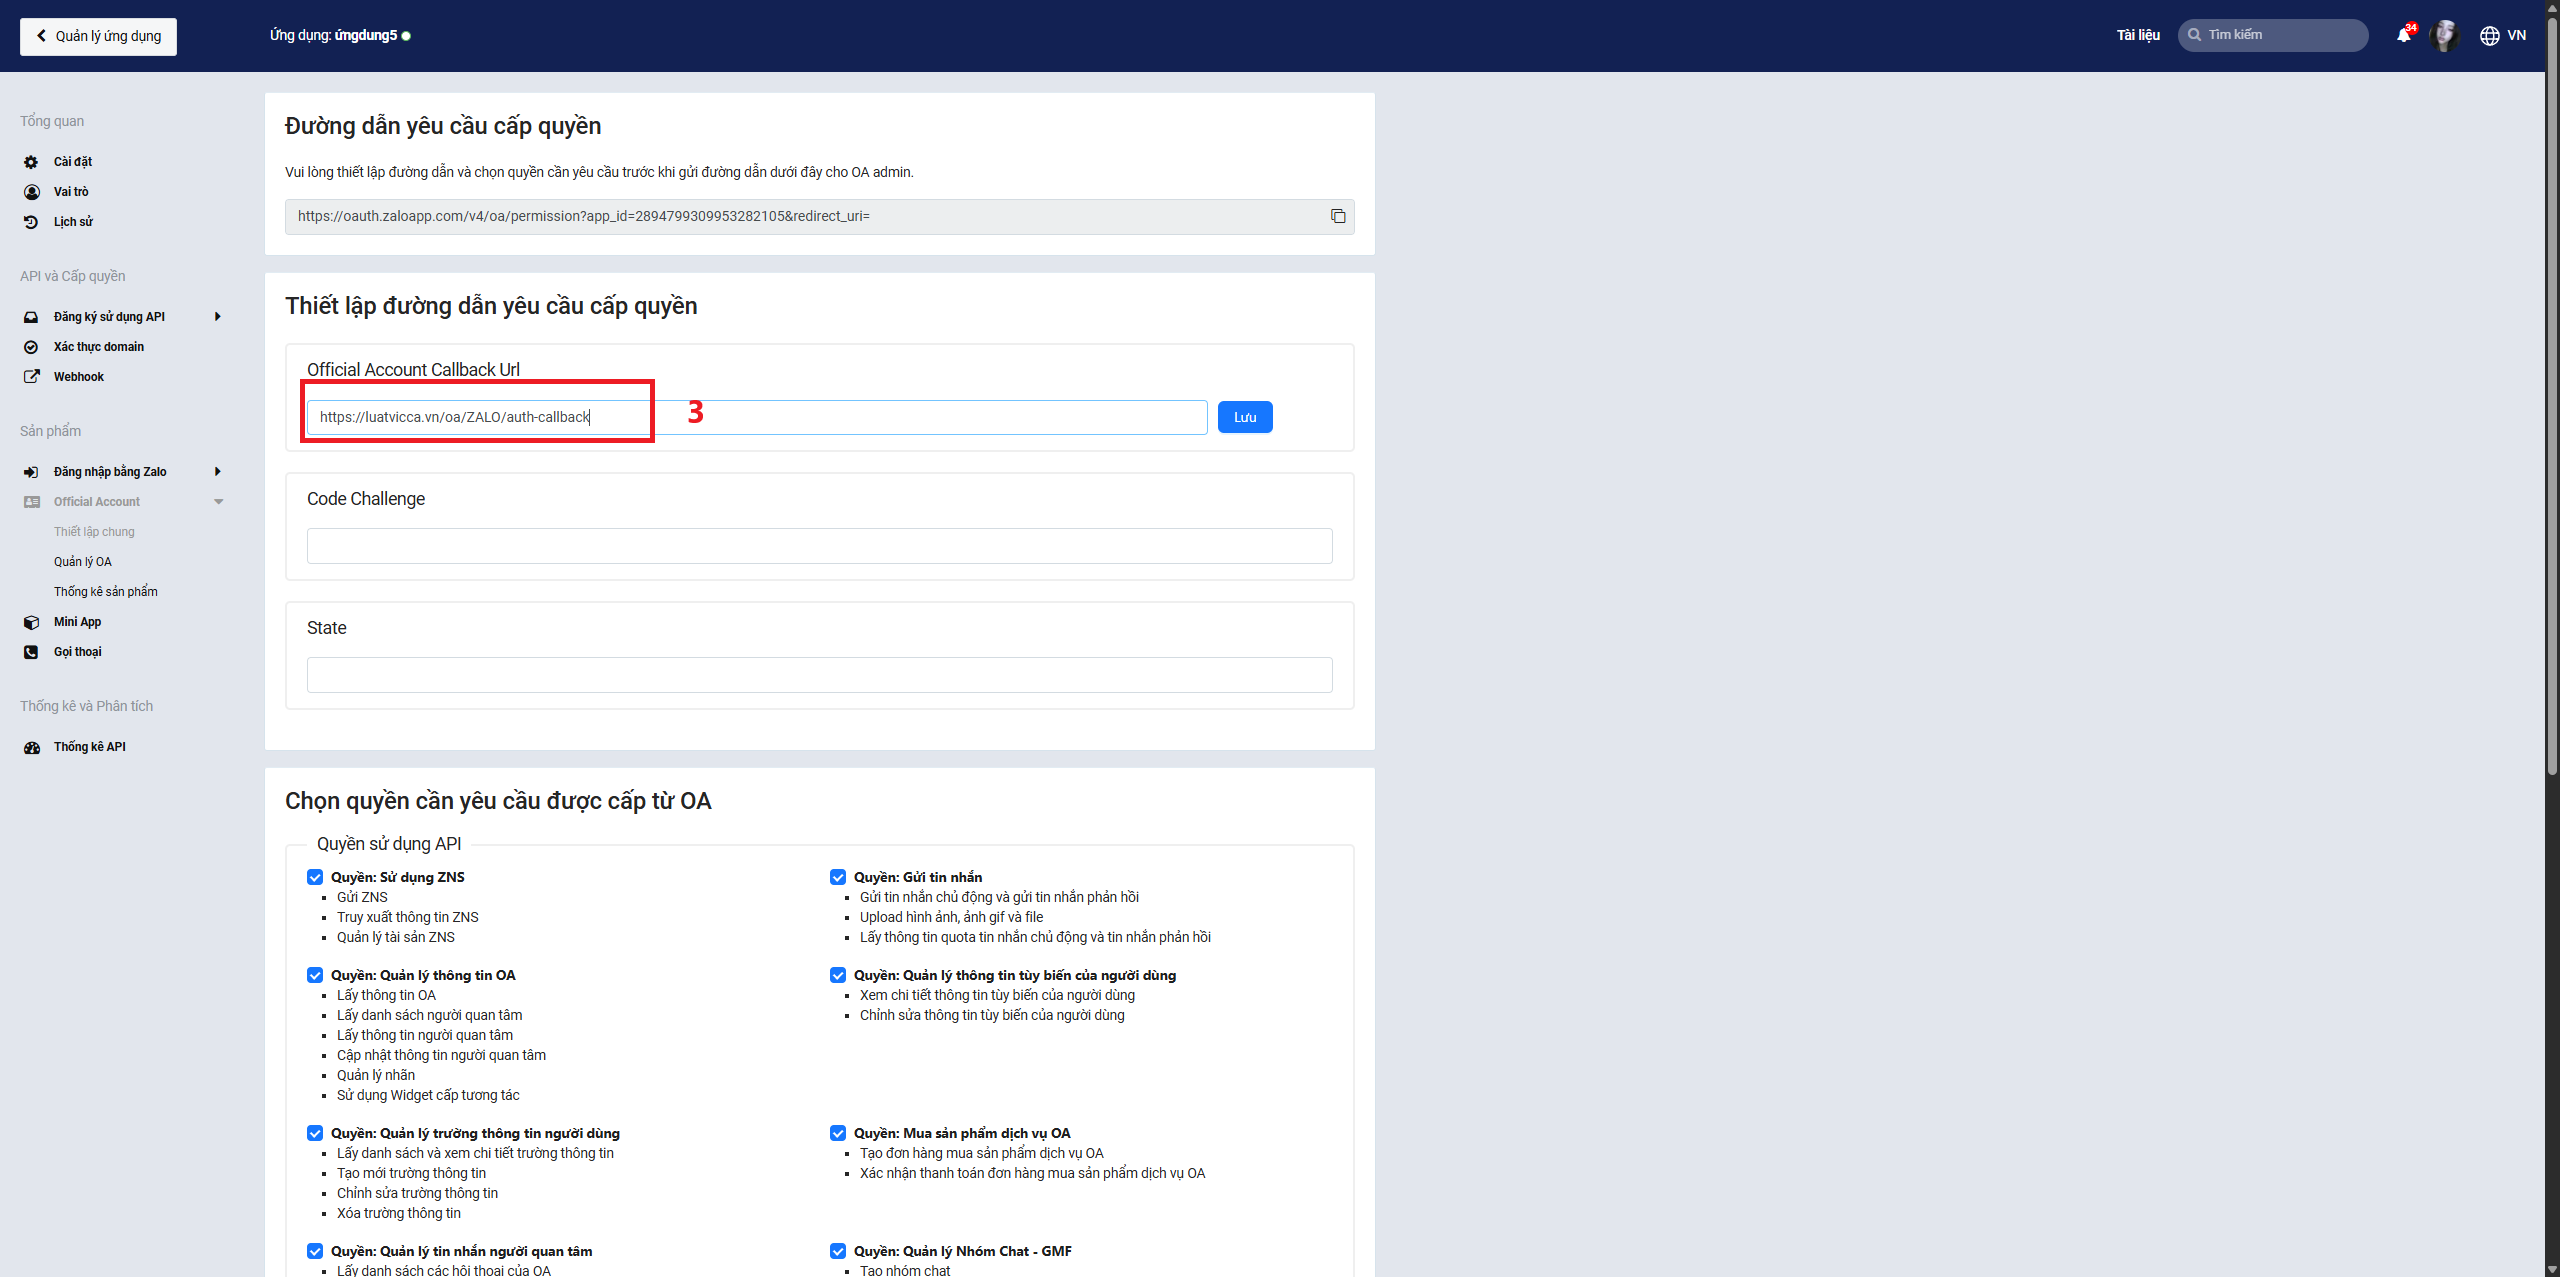Click the Thống kê API dashboard icon

[31, 747]
